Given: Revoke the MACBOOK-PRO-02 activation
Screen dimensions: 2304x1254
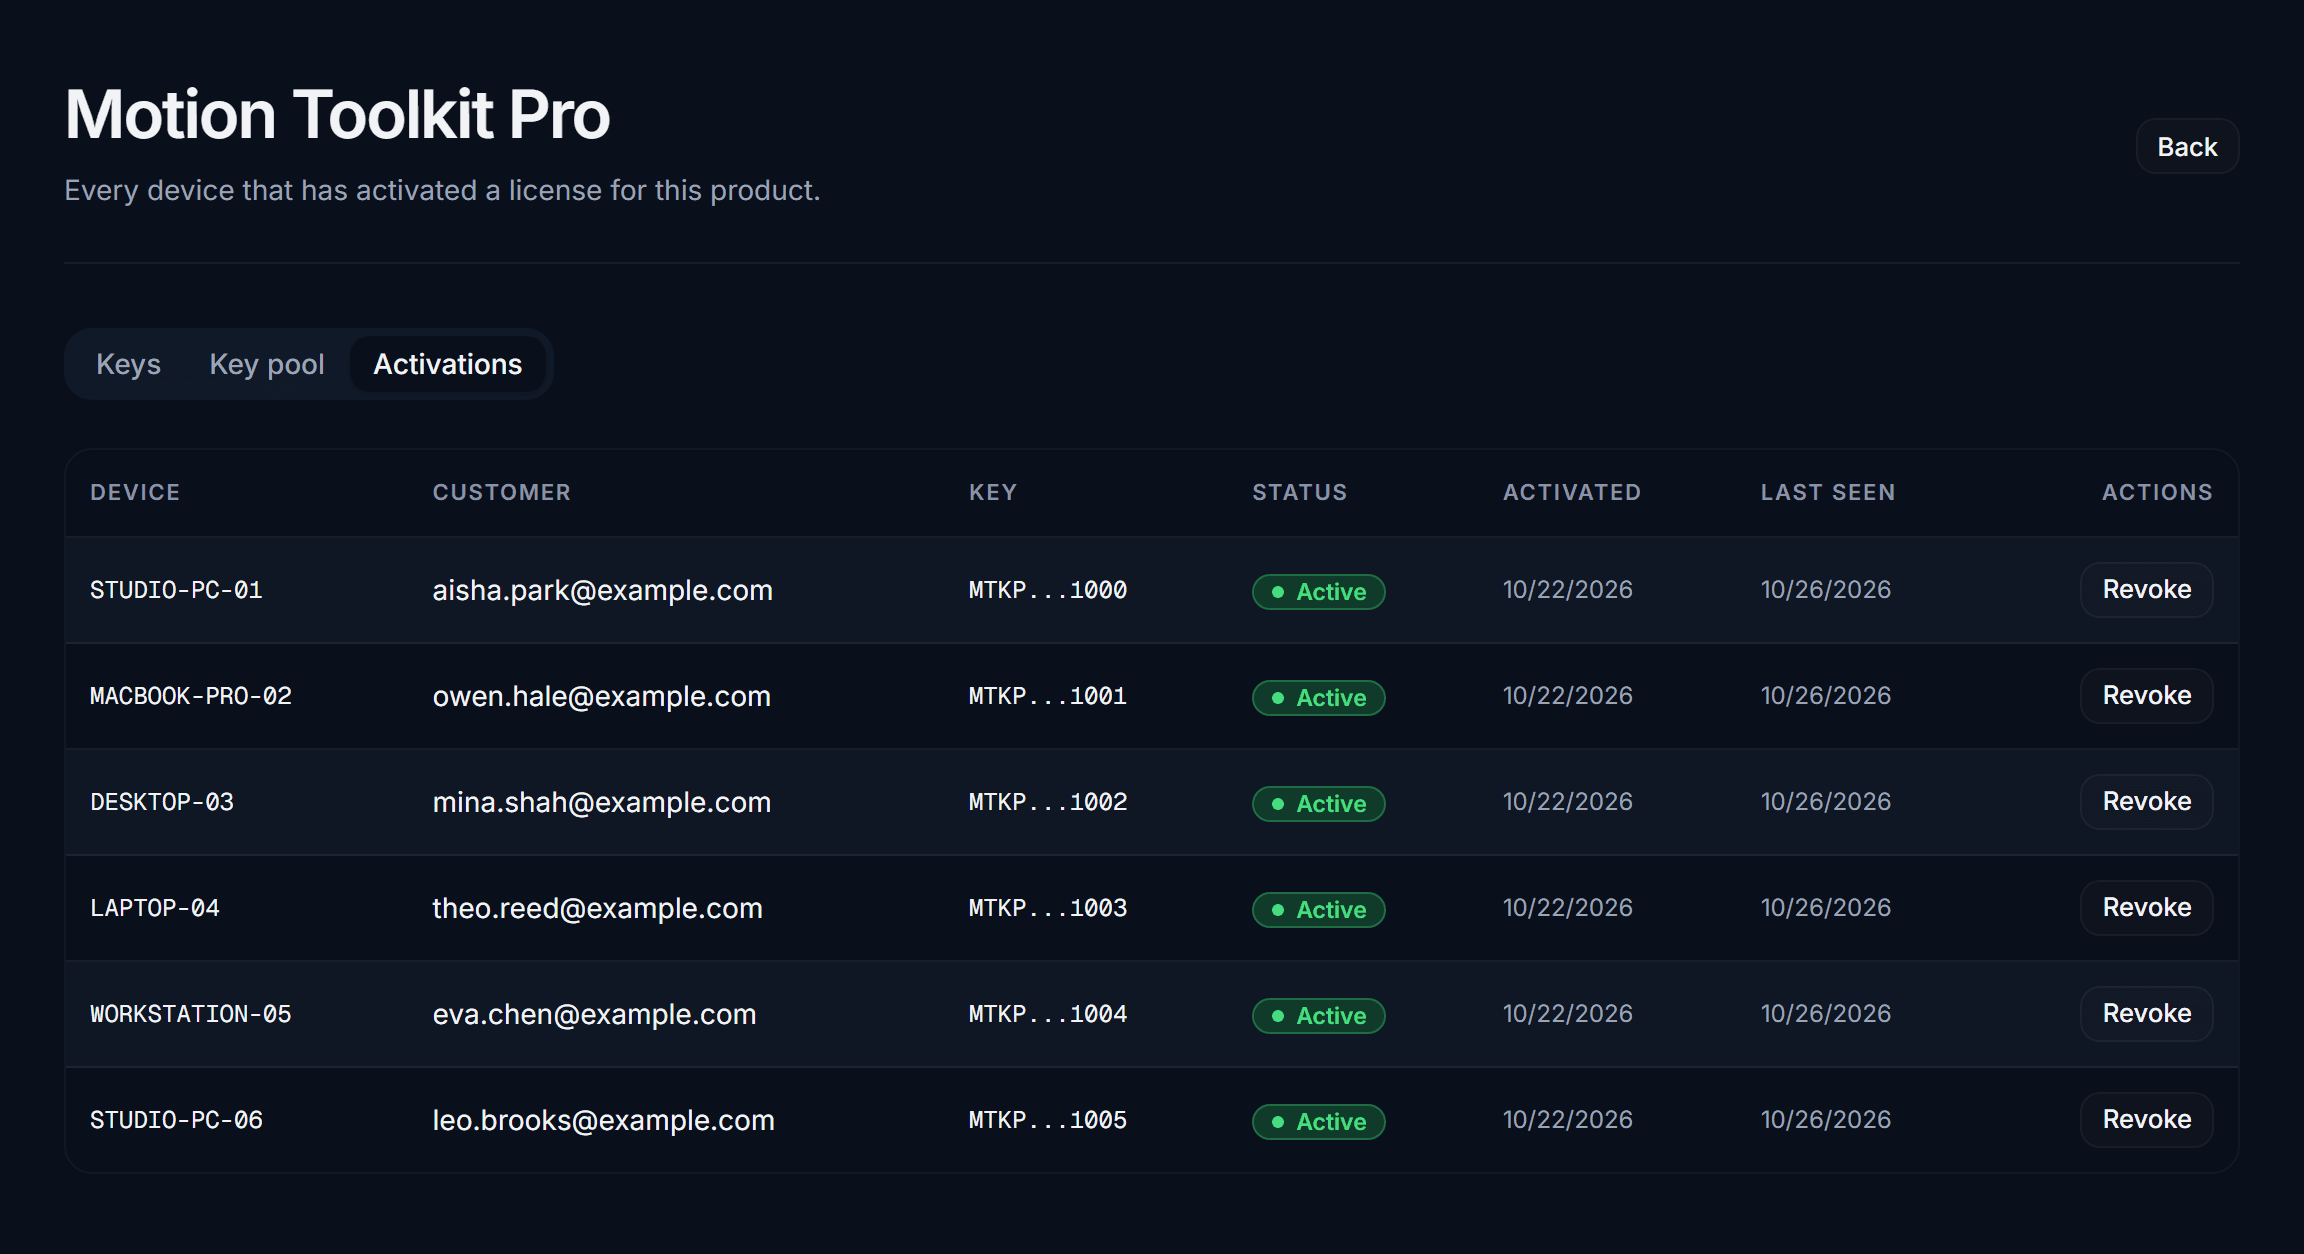Looking at the screenshot, I should [2146, 696].
